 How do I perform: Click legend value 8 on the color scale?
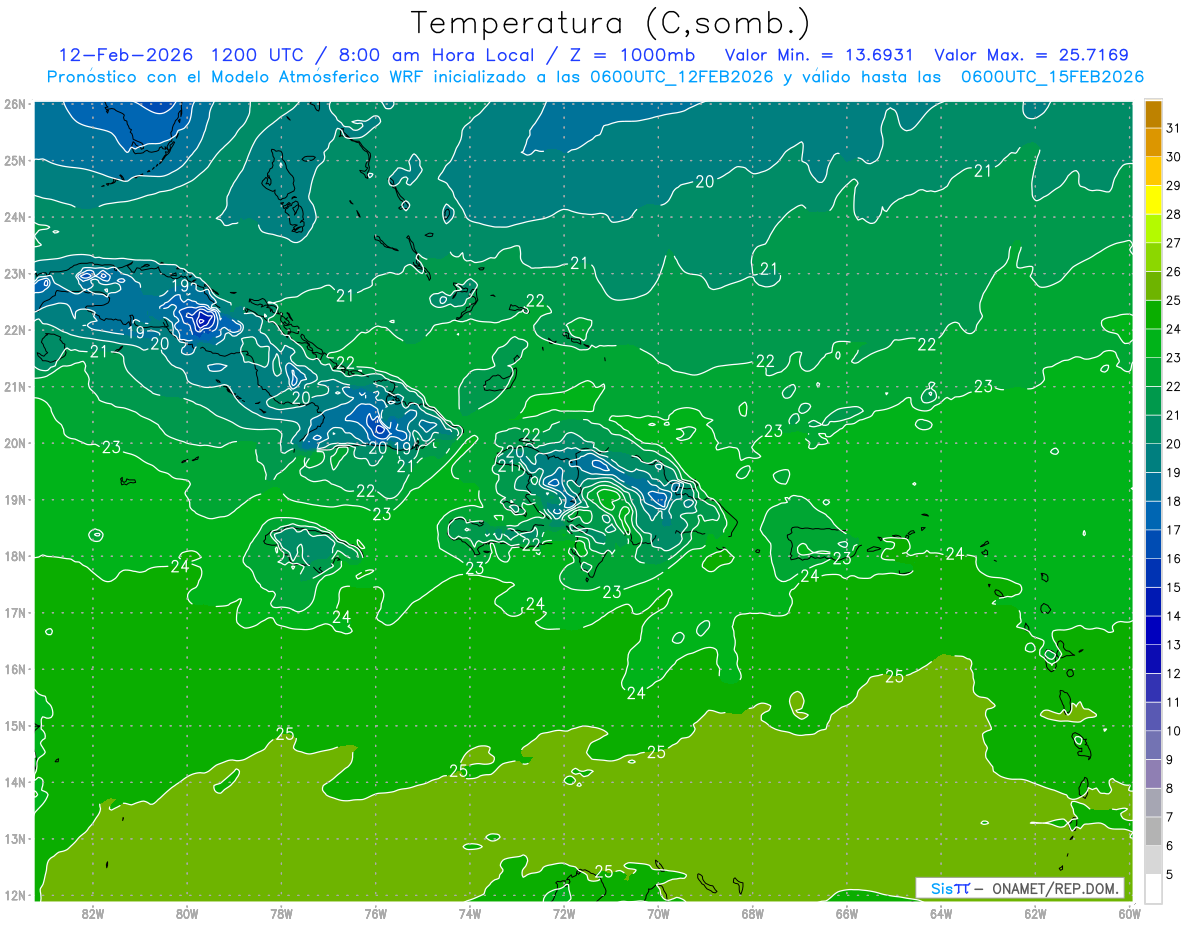(x=1169, y=788)
